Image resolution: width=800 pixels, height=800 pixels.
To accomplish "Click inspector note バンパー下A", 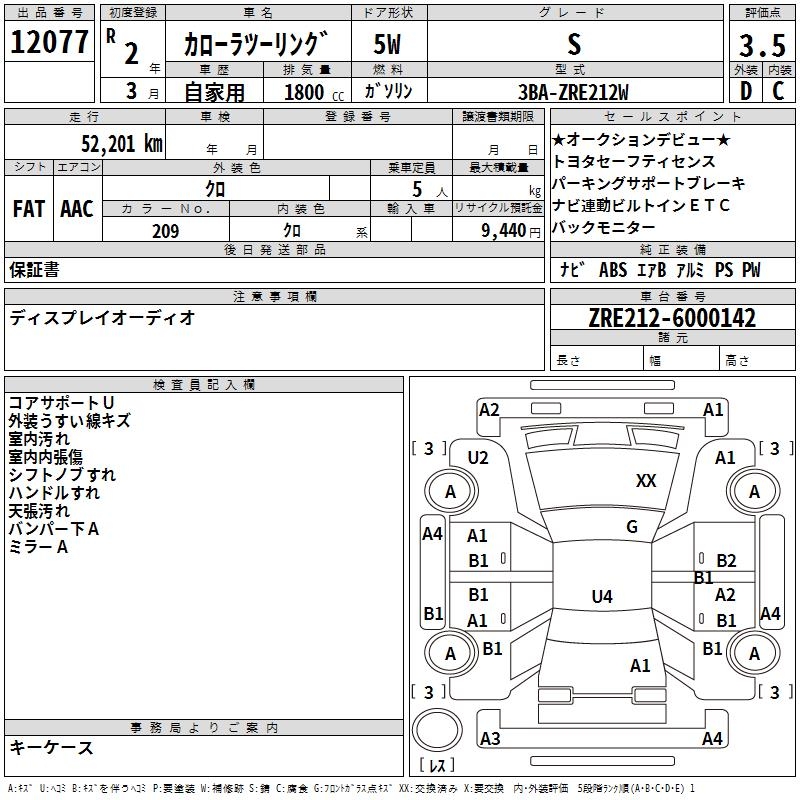I will click(54, 529).
